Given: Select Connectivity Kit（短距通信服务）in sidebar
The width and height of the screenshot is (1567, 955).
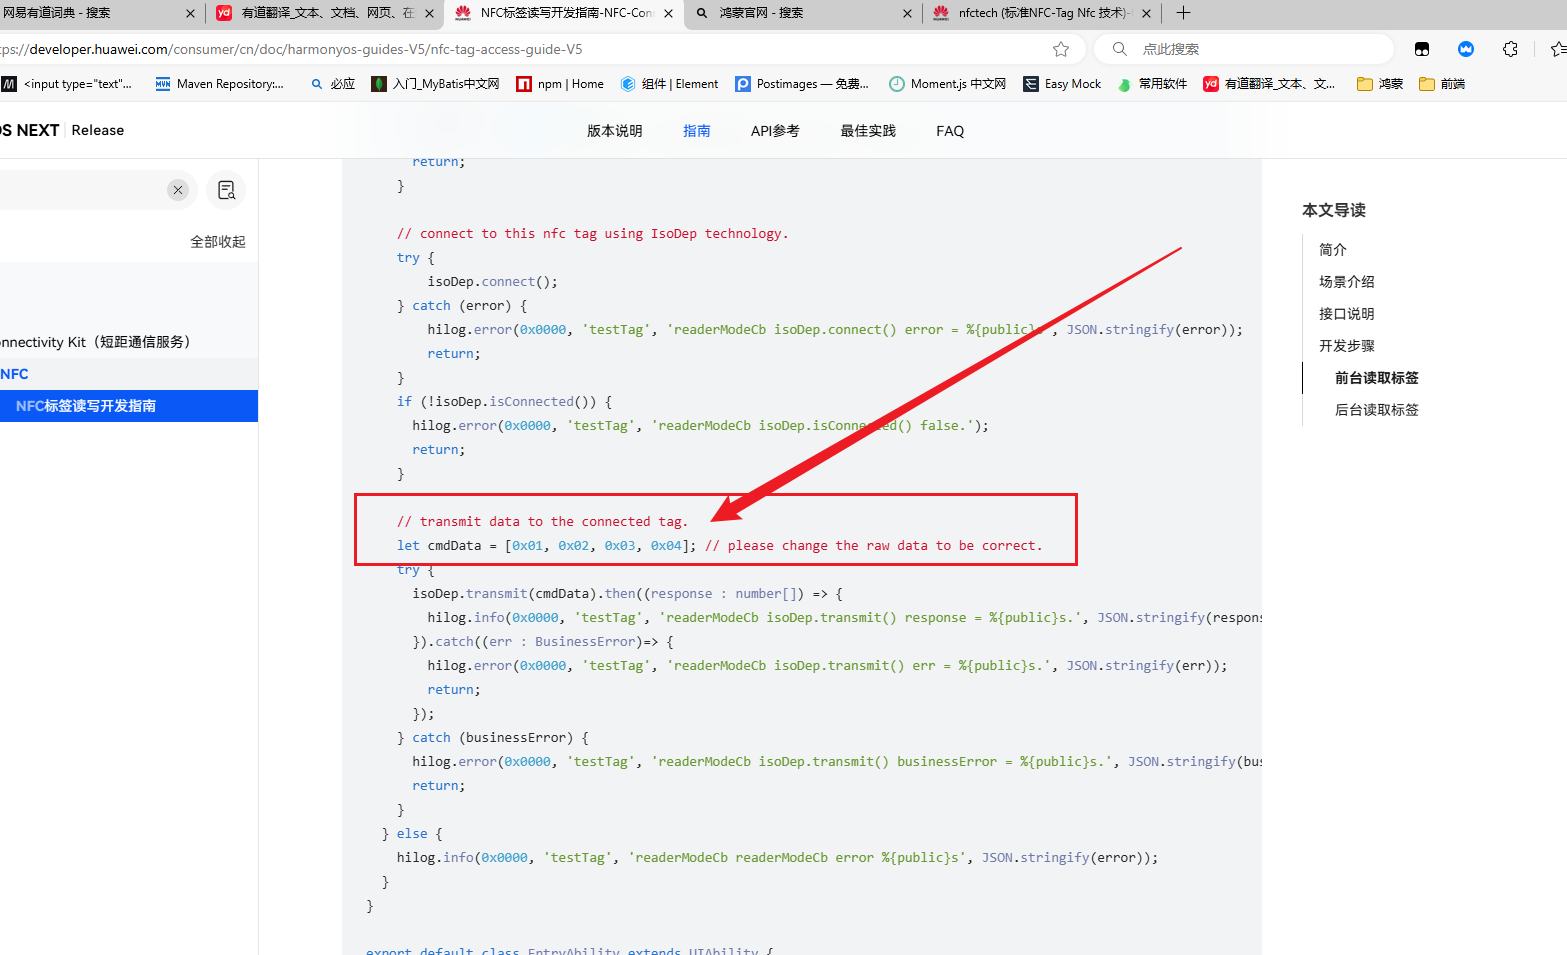Looking at the screenshot, I should tap(129, 342).
